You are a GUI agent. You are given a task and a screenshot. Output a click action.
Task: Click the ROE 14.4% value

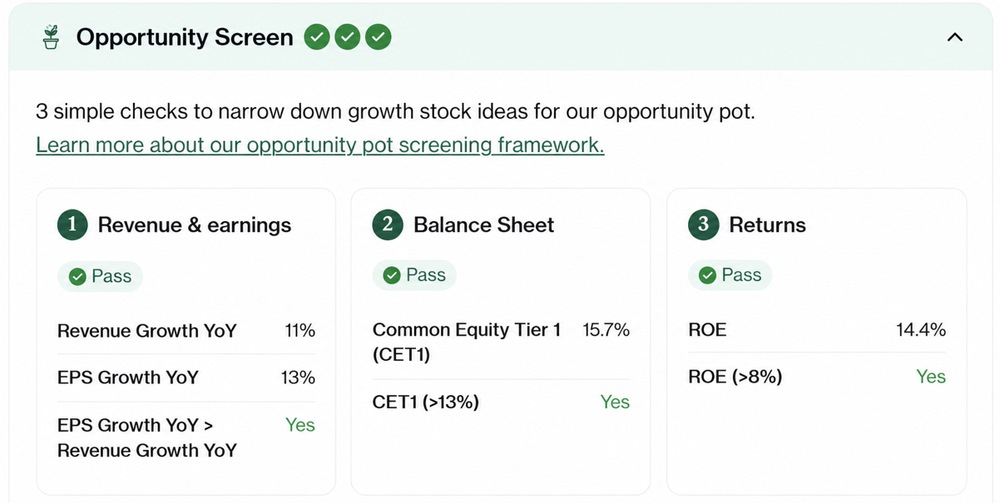pyautogui.click(x=921, y=330)
